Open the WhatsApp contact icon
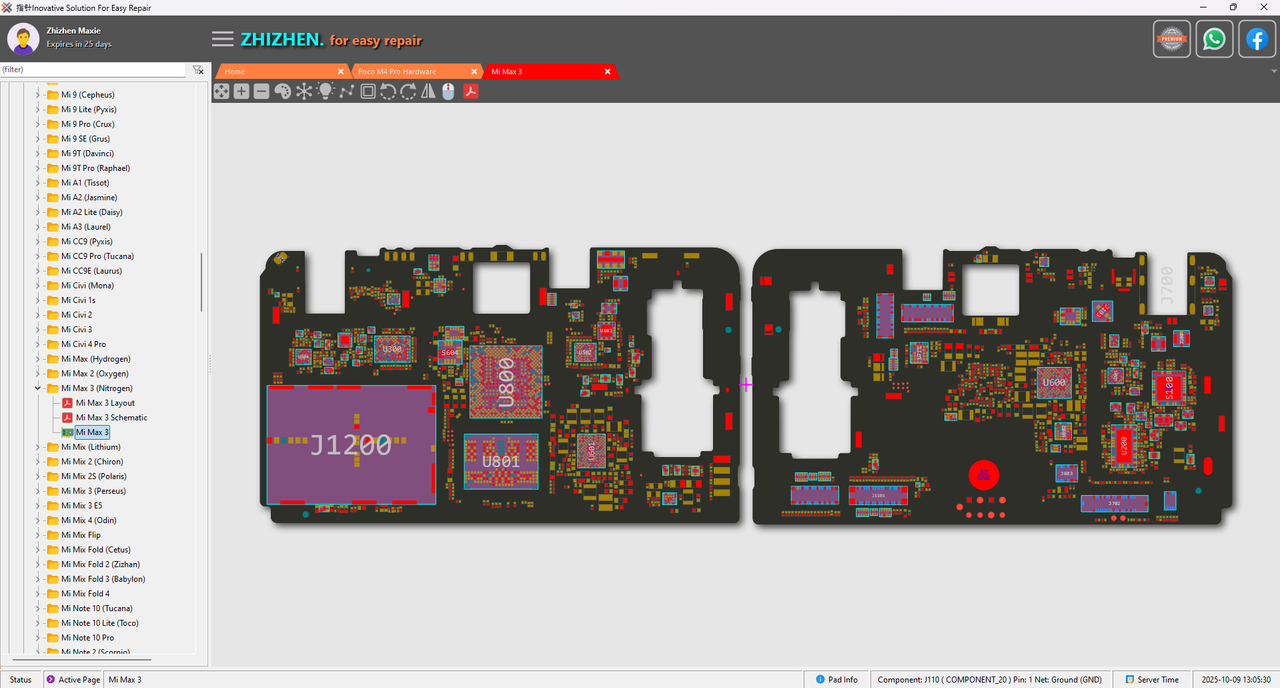This screenshot has width=1280, height=688. (1214, 39)
